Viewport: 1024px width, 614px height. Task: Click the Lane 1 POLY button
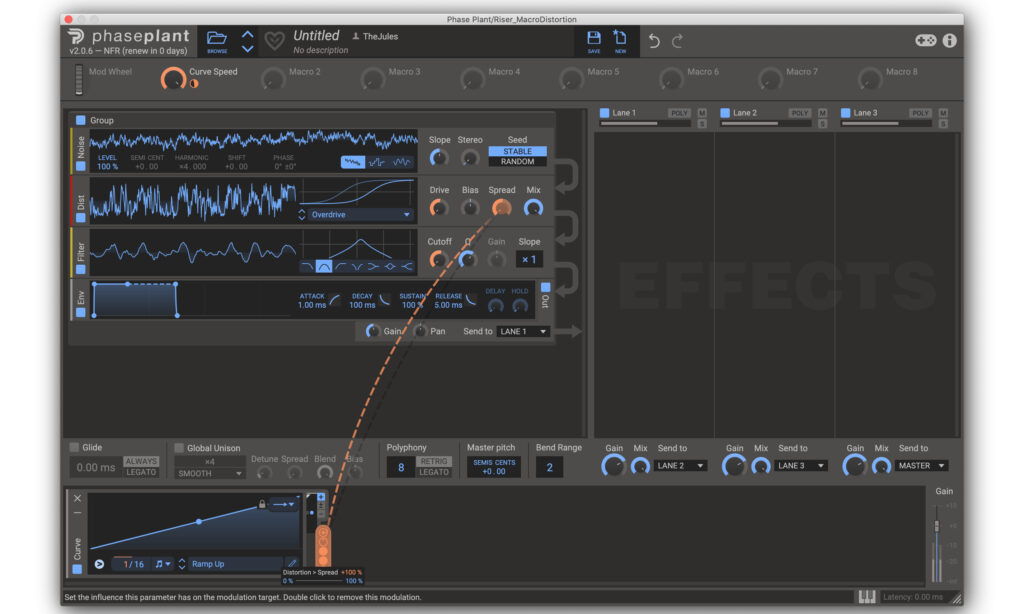point(679,113)
